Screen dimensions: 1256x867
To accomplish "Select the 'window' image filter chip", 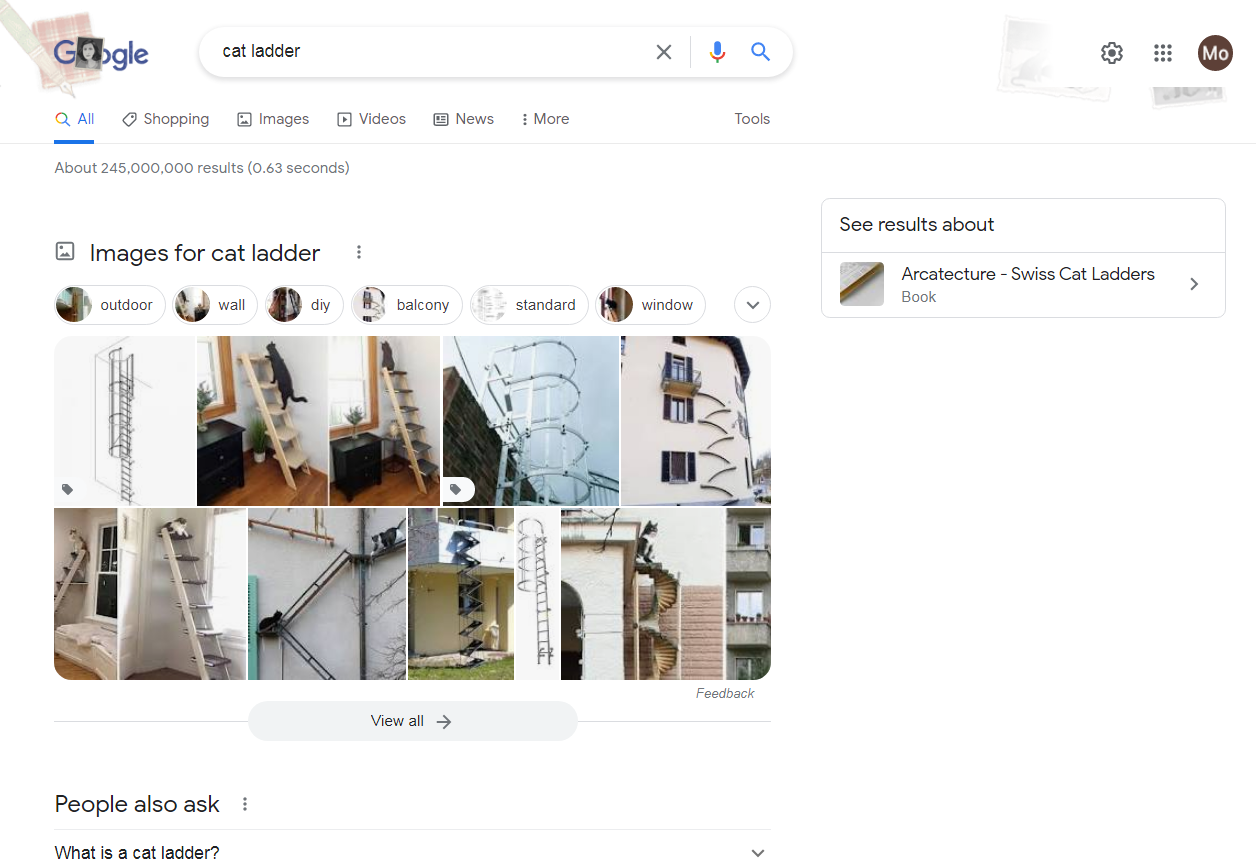I will pos(651,305).
